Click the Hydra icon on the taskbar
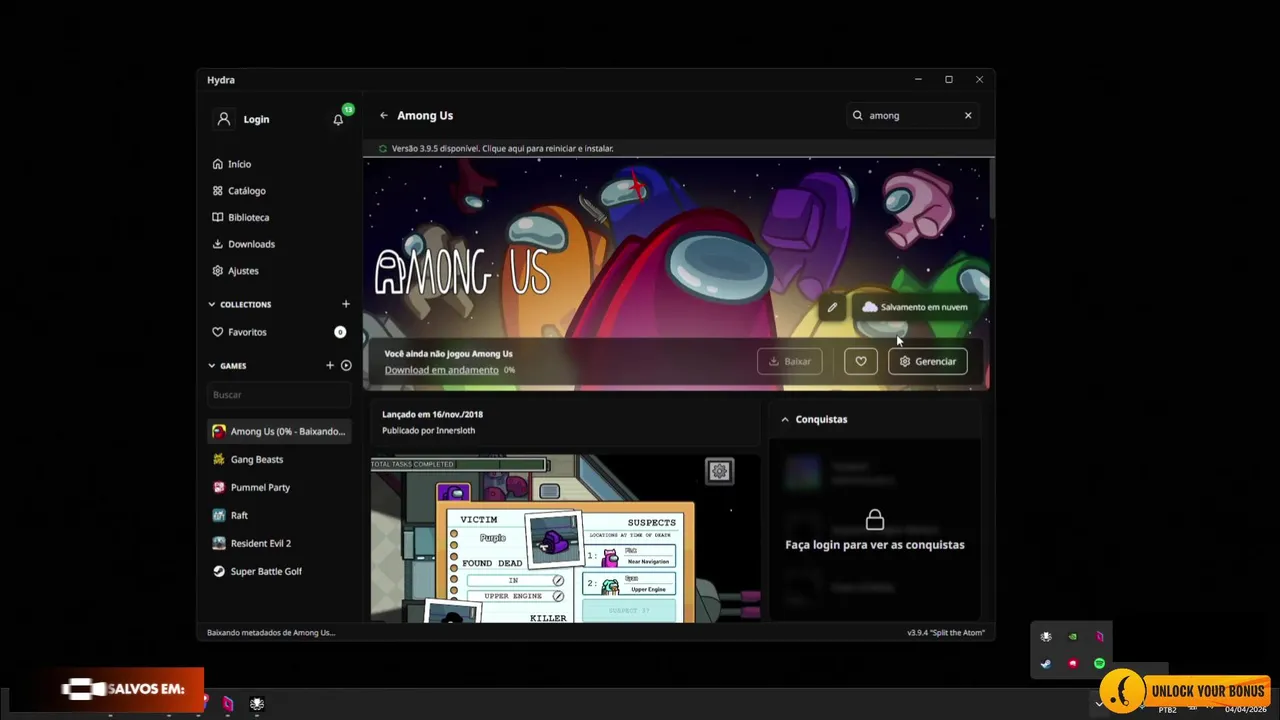This screenshot has width=1280, height=720. (257, 704)
